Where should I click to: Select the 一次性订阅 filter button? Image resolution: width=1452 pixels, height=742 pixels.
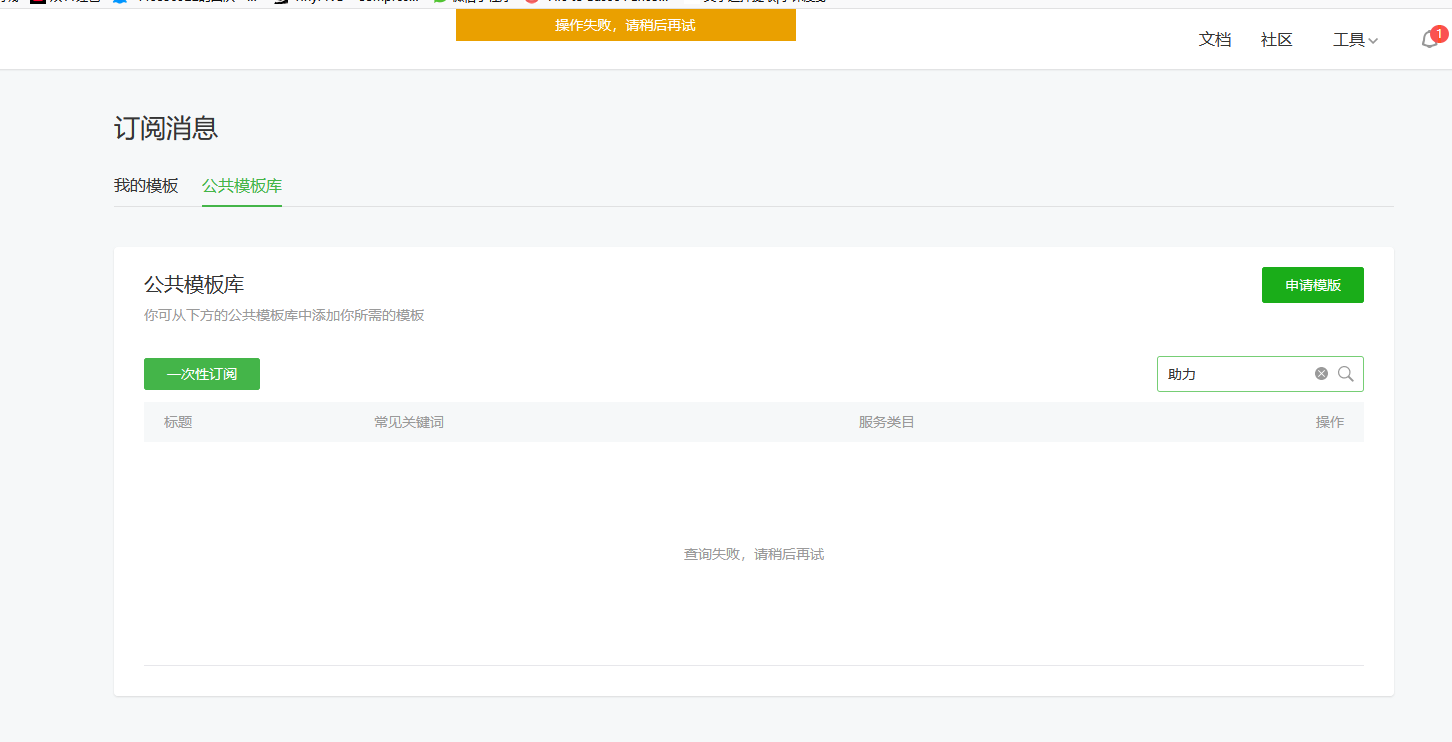pos(202,374)
